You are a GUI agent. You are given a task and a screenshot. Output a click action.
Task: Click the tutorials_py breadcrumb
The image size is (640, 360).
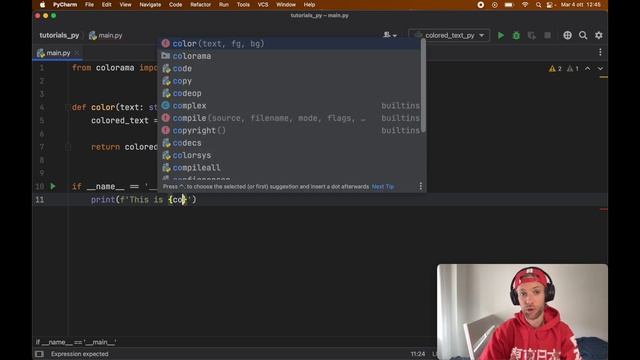(59, 36)
